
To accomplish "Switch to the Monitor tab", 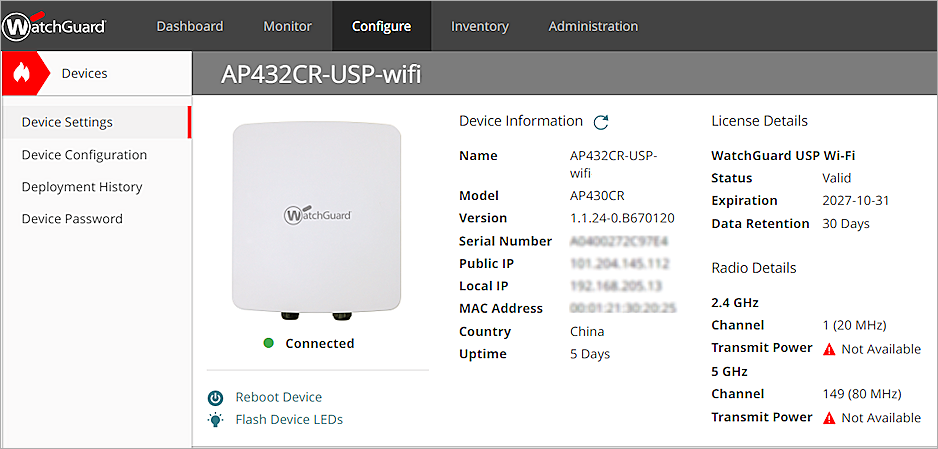I will click(x=287, y=26).
